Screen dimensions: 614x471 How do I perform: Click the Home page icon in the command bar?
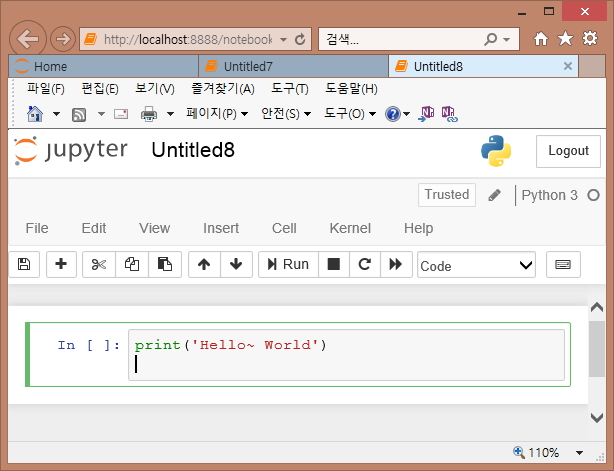[35, 114]
